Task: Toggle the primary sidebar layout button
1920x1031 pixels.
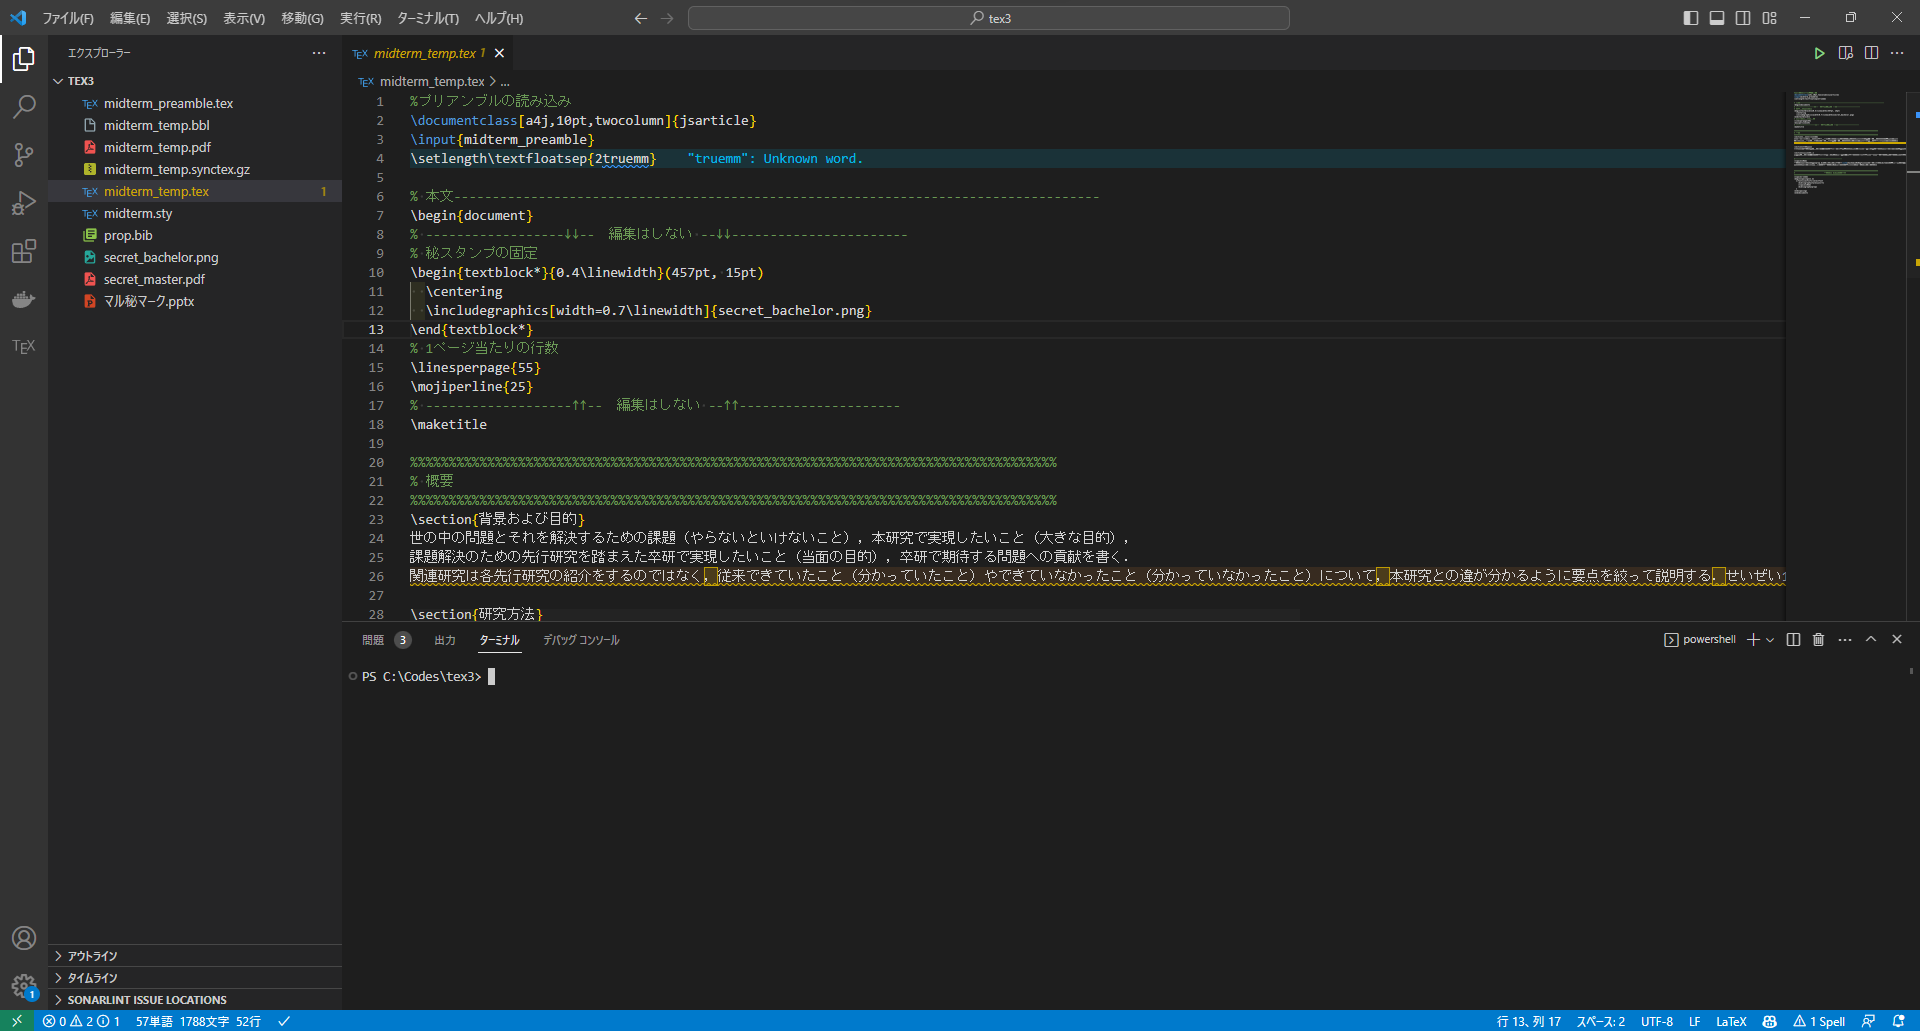Action: [1690, 18]
